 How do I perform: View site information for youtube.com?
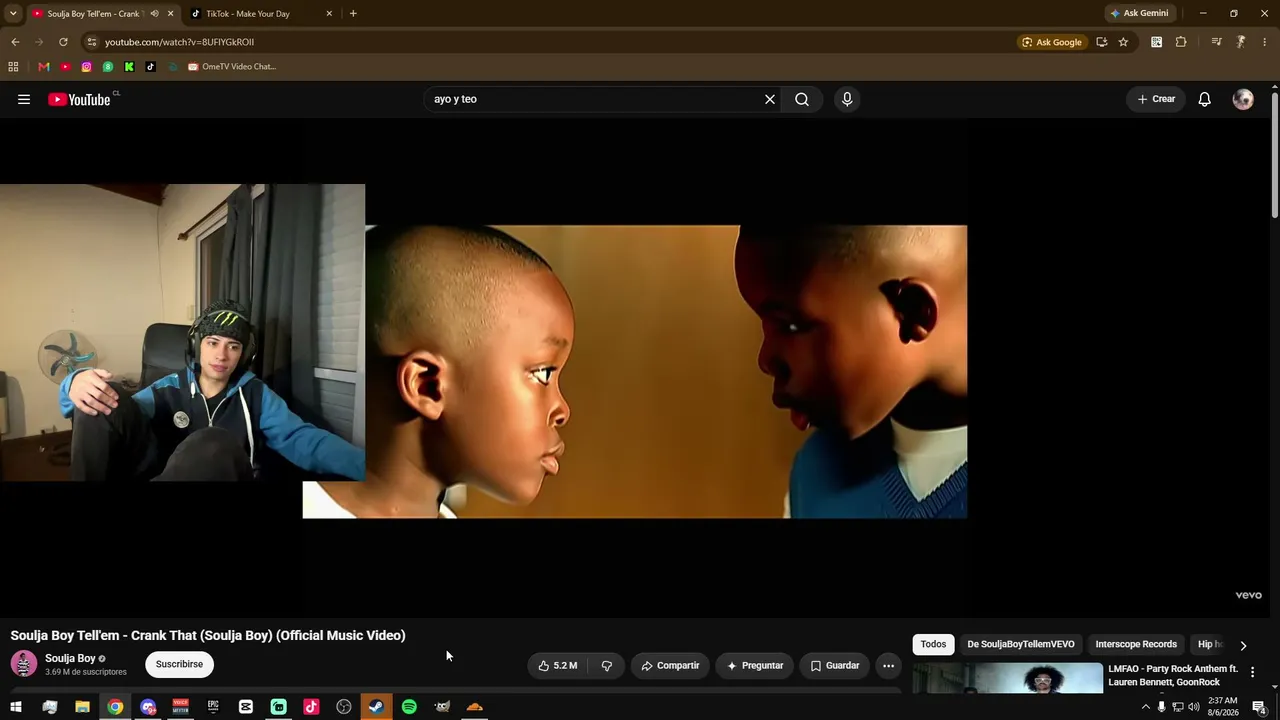[91, 42]
